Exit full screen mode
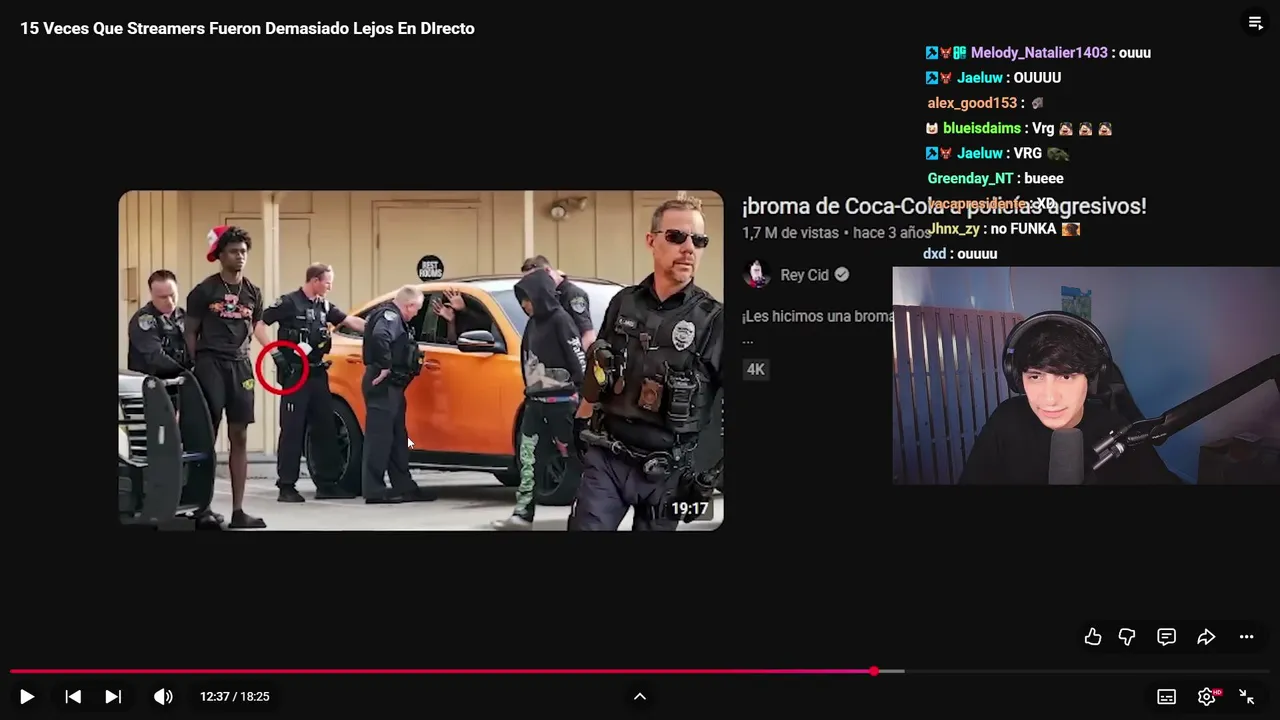This screenshot has height=720, width=1280. click(x=1247, y=697)
